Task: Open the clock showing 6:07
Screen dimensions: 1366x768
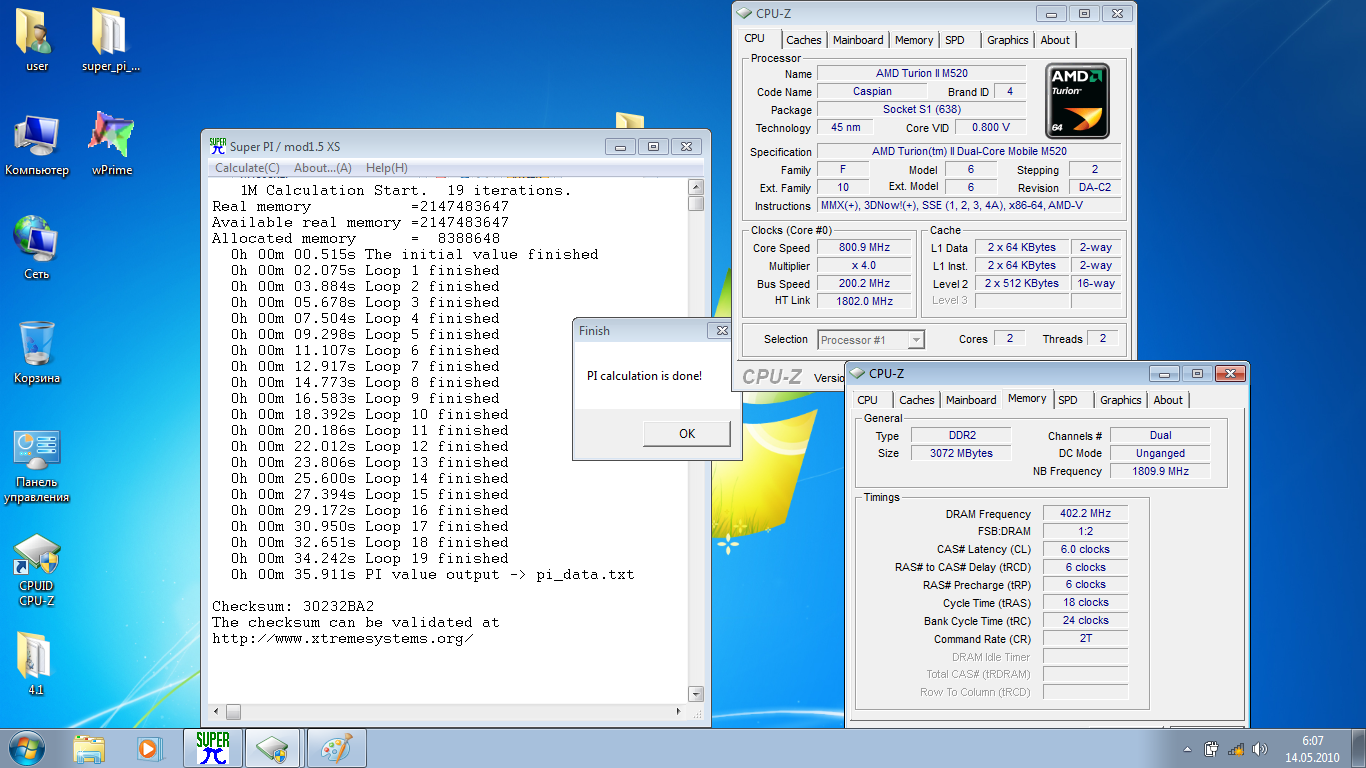Action: point(1312,749)
